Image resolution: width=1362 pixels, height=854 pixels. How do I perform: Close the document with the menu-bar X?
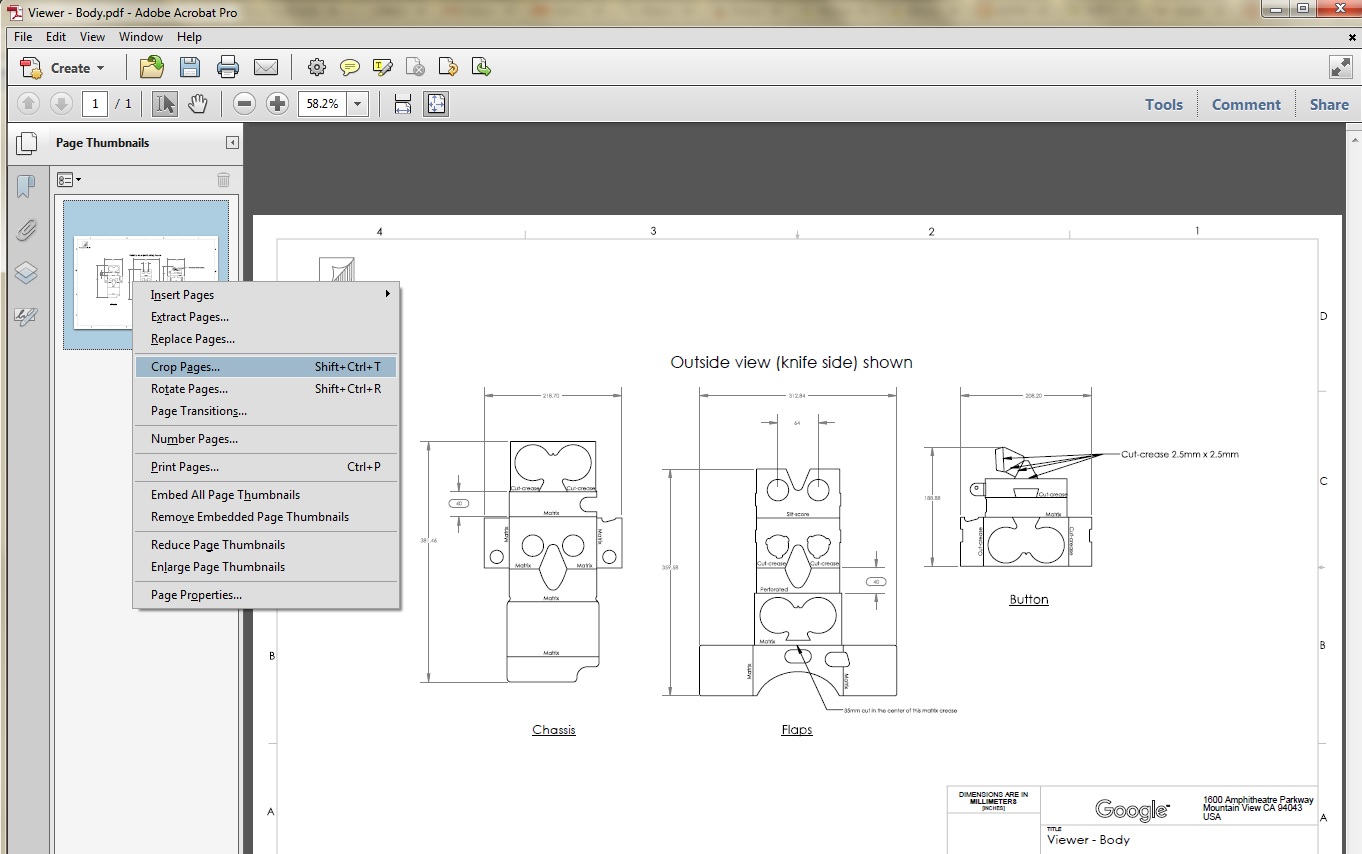point(1352,37)
